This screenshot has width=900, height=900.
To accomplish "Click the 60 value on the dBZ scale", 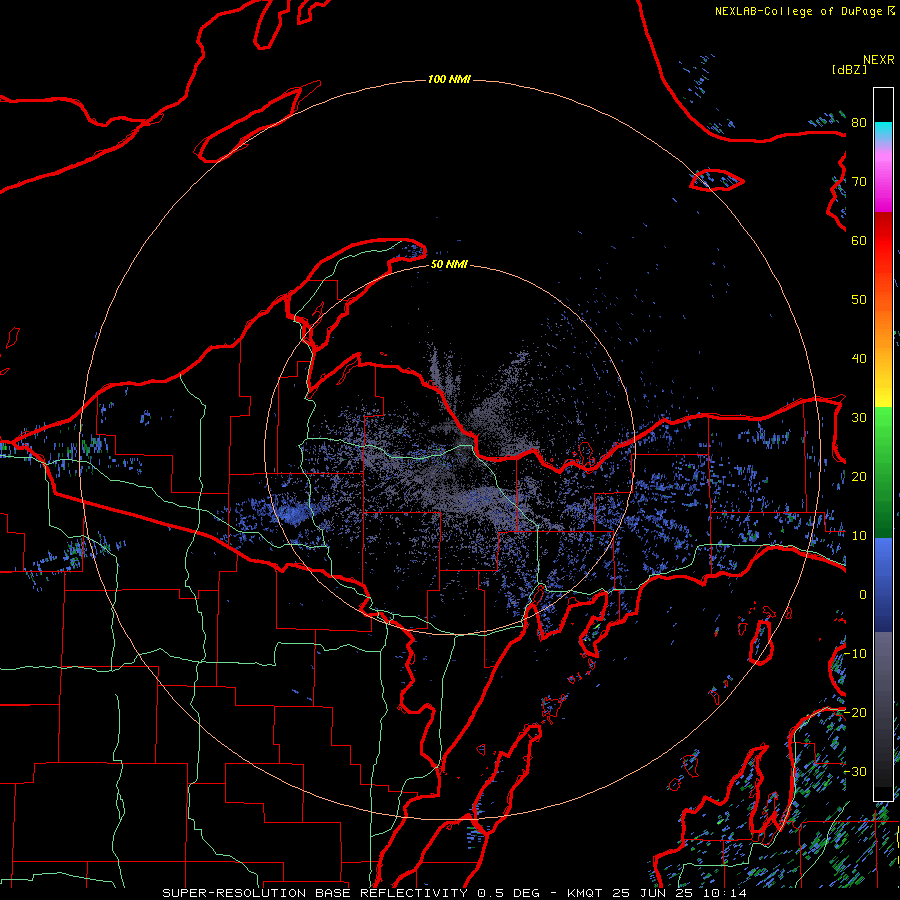I will pyautogui.click(x=859, y=240).
